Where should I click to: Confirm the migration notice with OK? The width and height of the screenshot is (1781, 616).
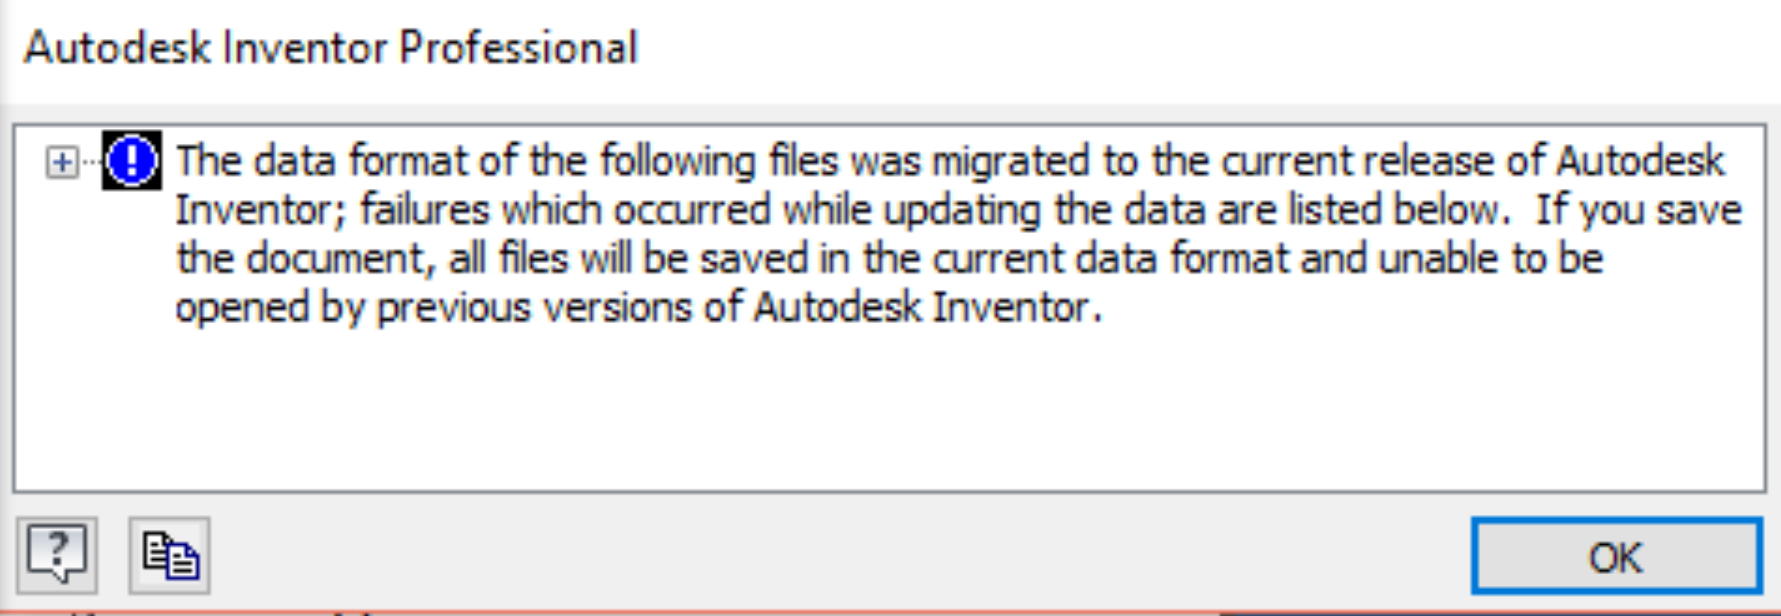click(1617, 556)
